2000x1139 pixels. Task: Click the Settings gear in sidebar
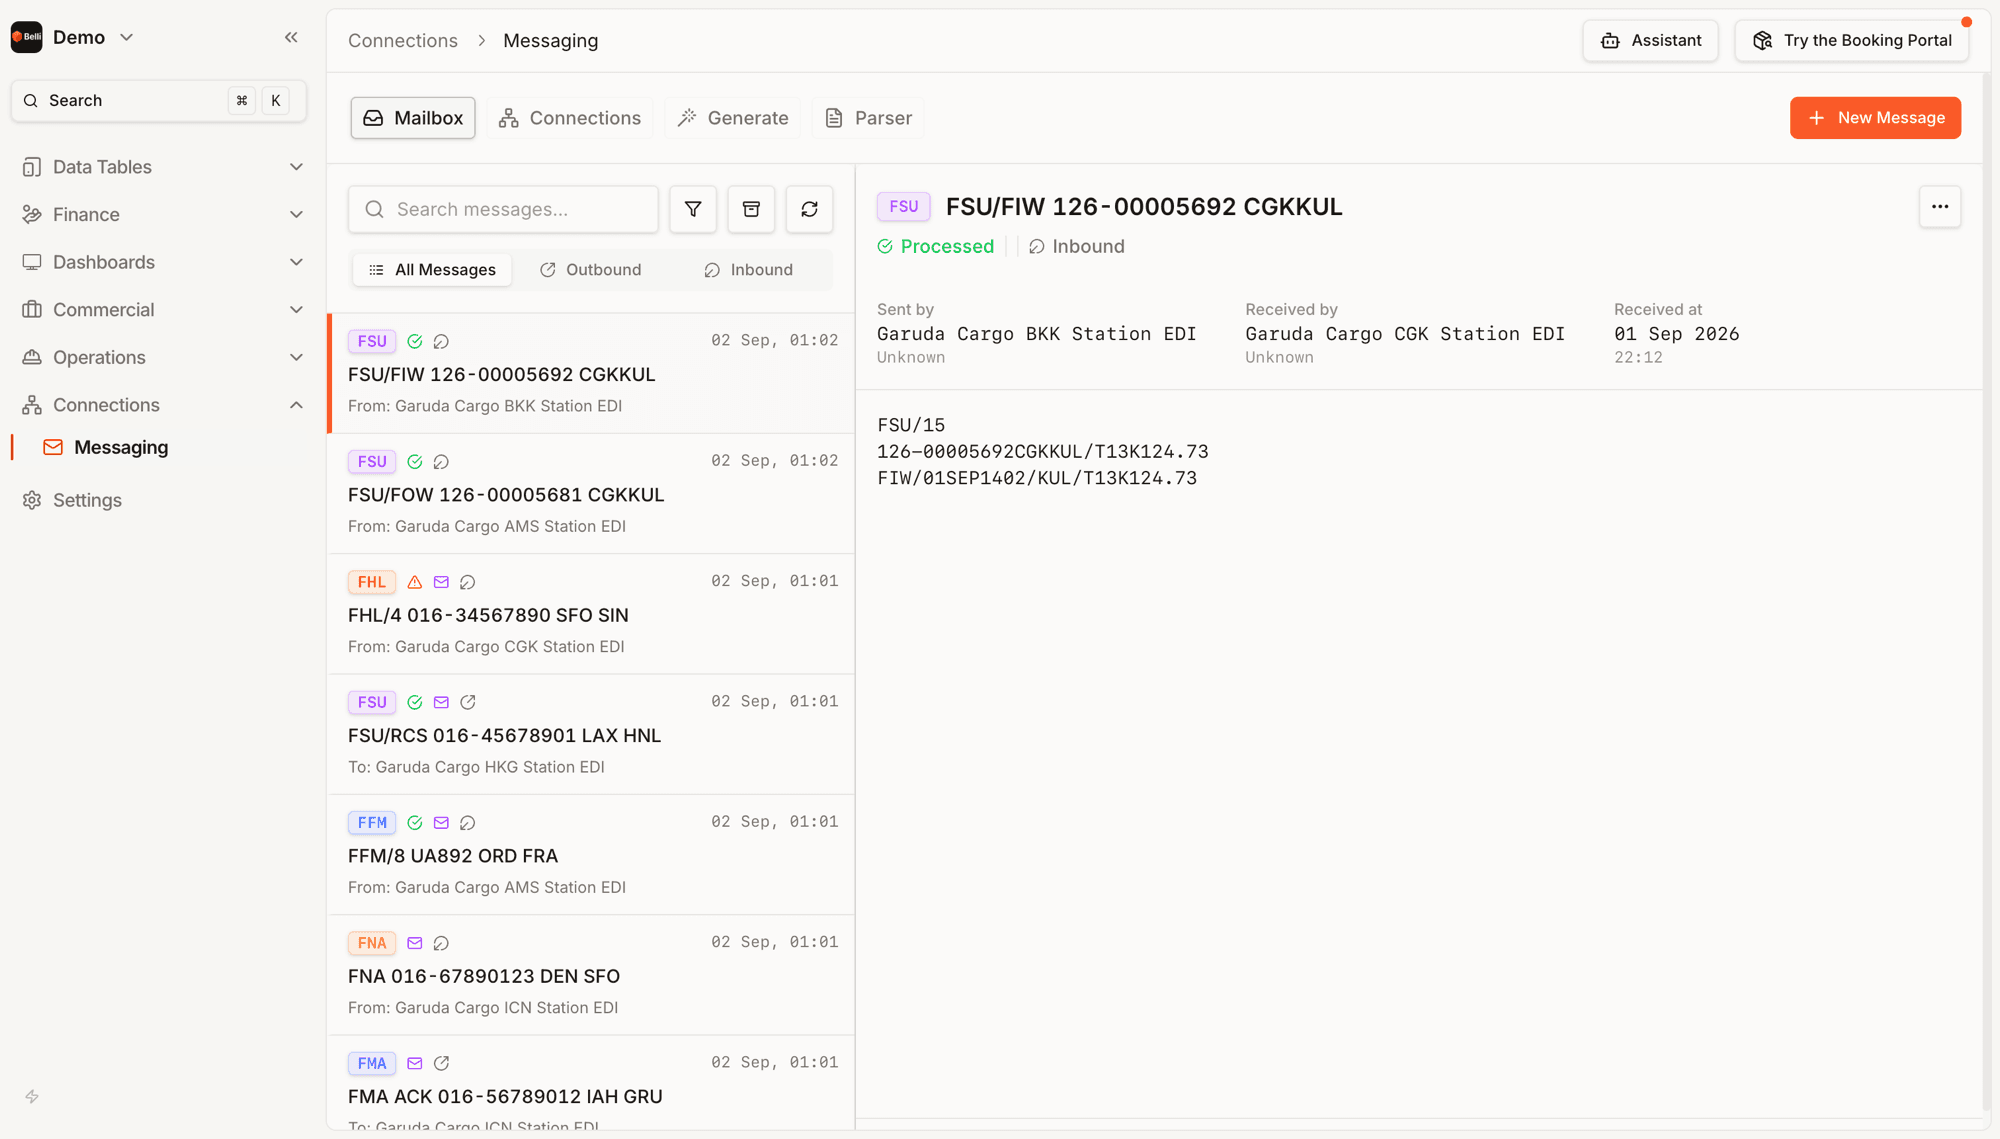pos(32,500)
